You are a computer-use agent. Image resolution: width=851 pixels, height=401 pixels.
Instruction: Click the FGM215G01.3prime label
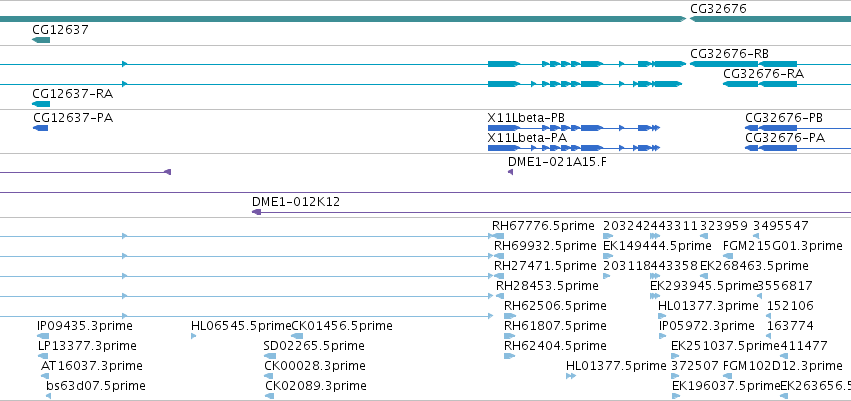(783, 246)
